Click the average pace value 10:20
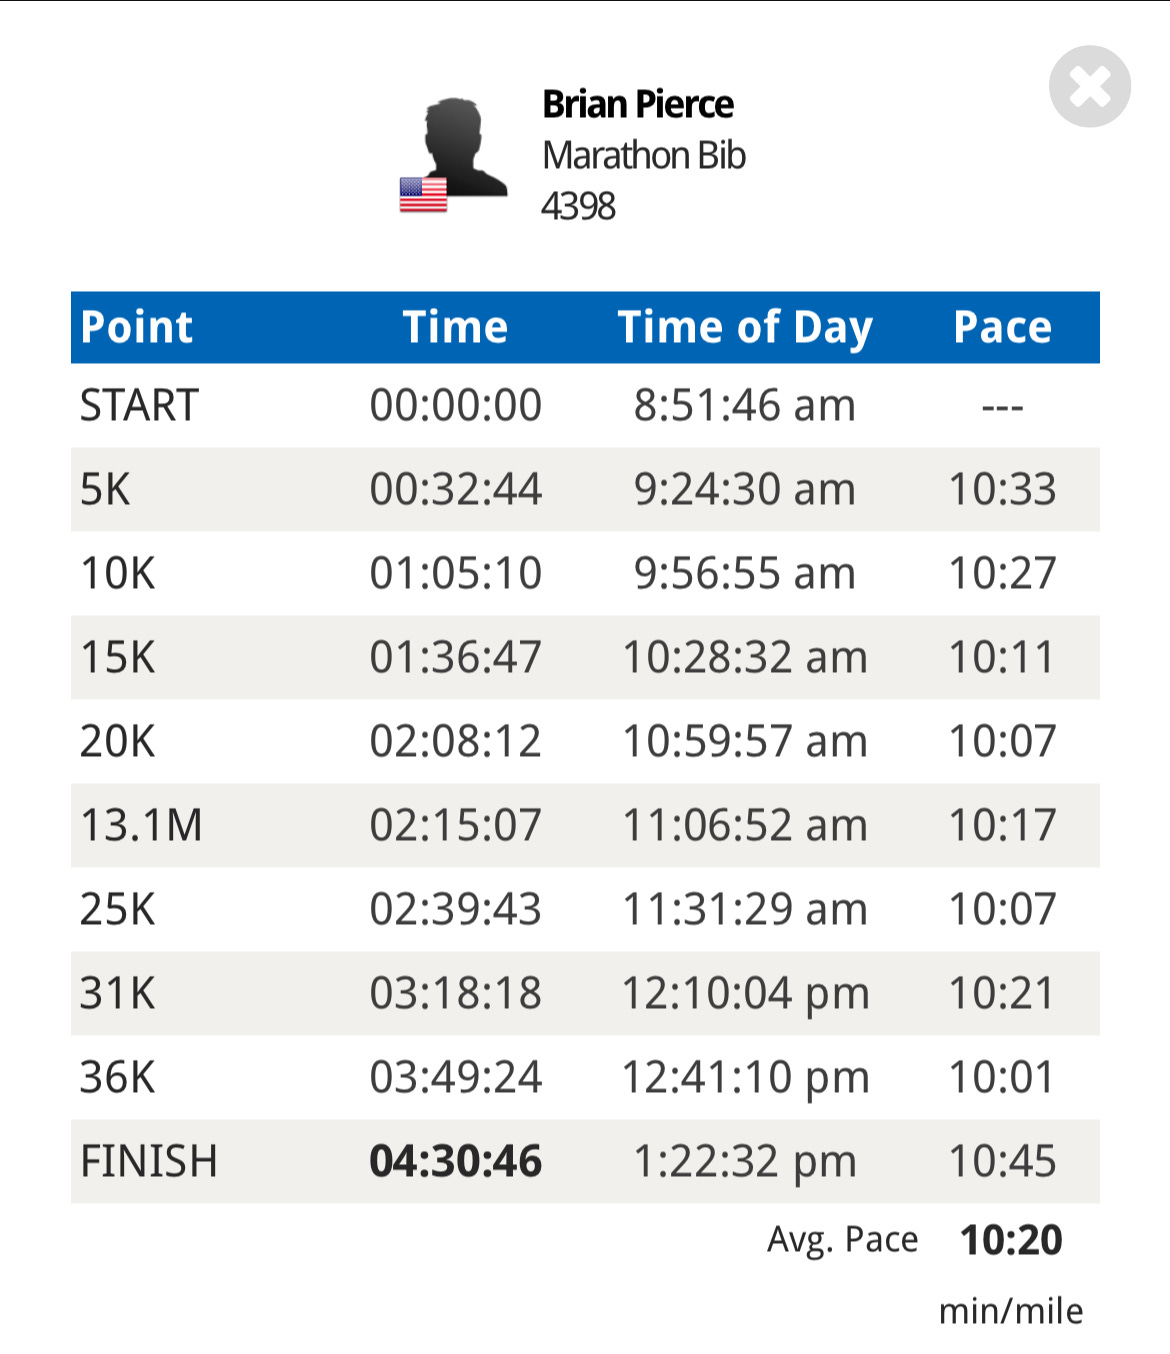Screen dimensions: 1170x1354 point(1011,1240)
